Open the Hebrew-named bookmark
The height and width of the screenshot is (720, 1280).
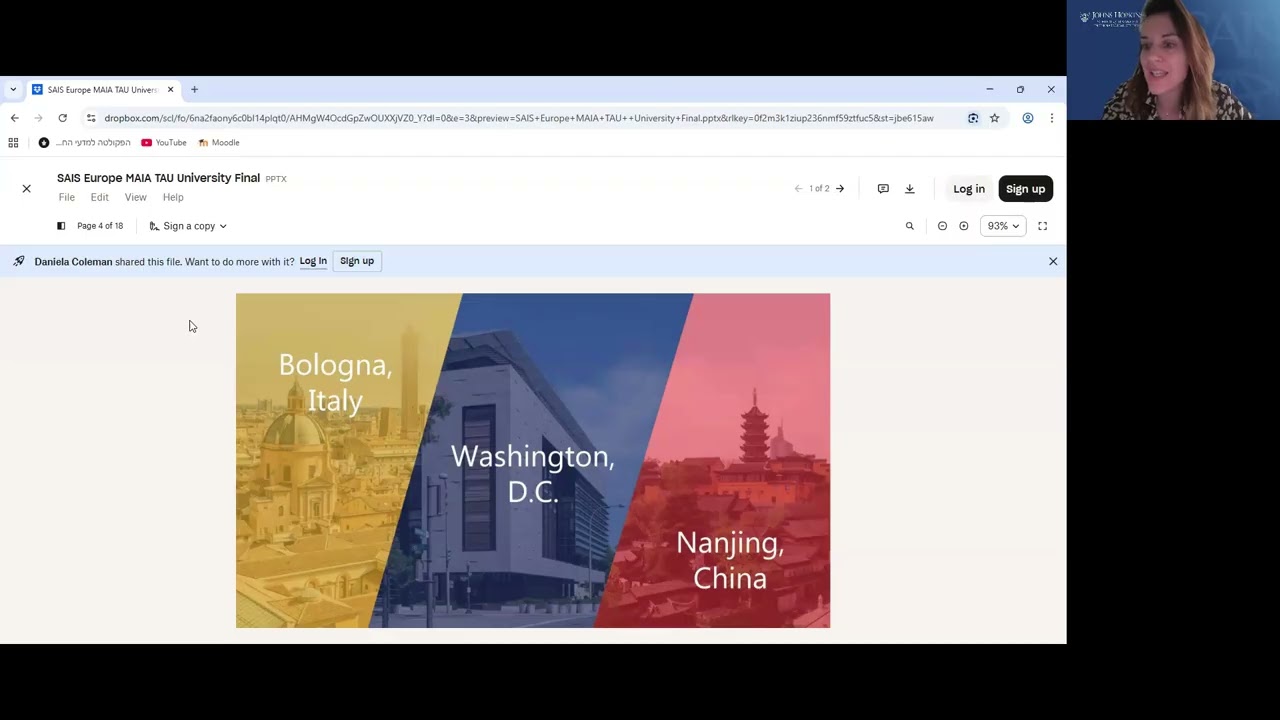click(x=85, y=143)
